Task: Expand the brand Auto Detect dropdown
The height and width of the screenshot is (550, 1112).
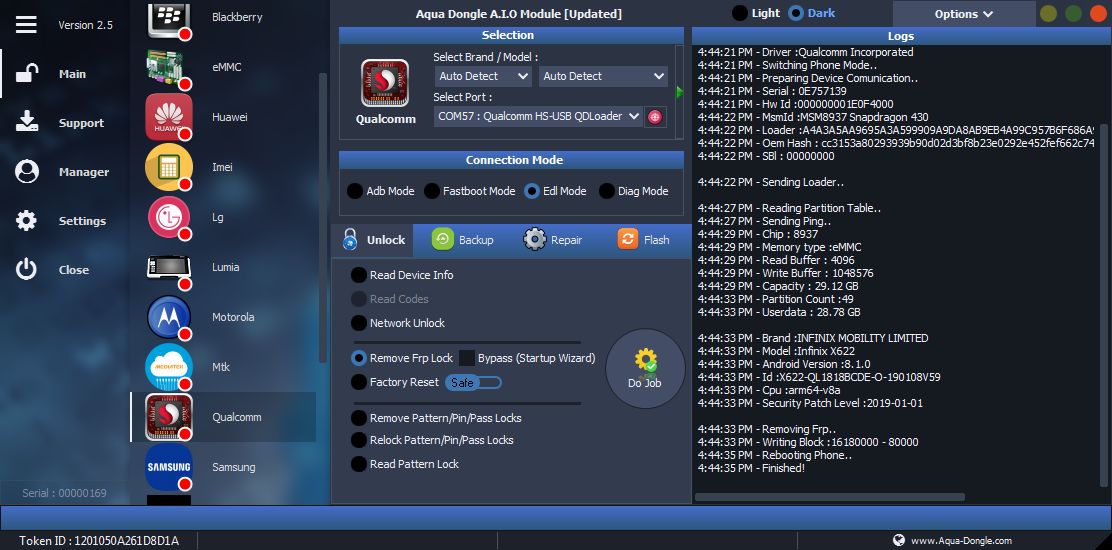Action: [x=484, y=76]
